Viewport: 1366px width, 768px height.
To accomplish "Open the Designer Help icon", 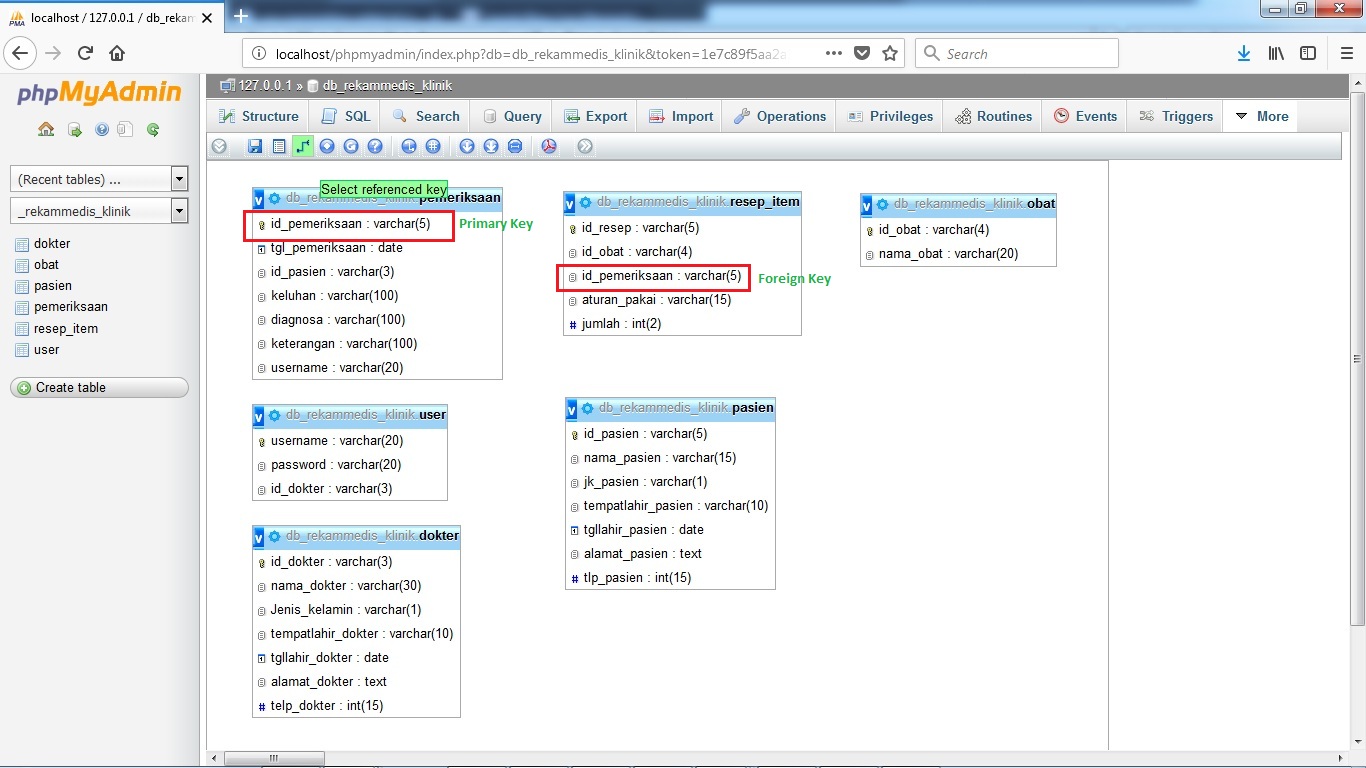I will click(375, 146).
